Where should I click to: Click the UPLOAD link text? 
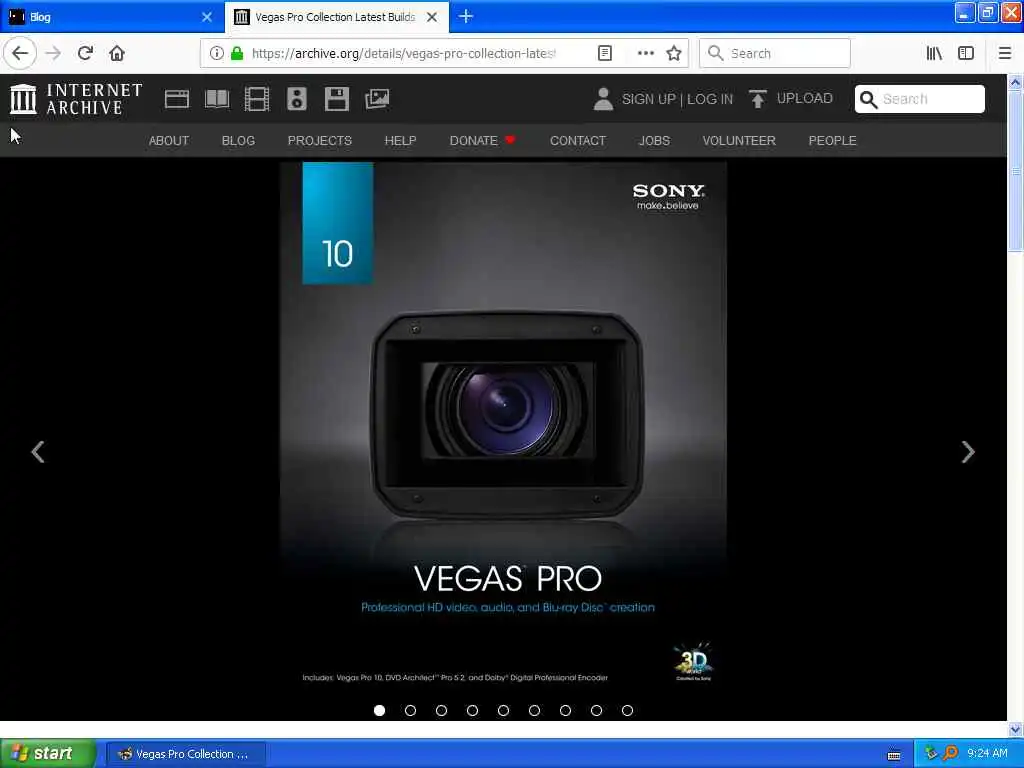coord(805,99)
